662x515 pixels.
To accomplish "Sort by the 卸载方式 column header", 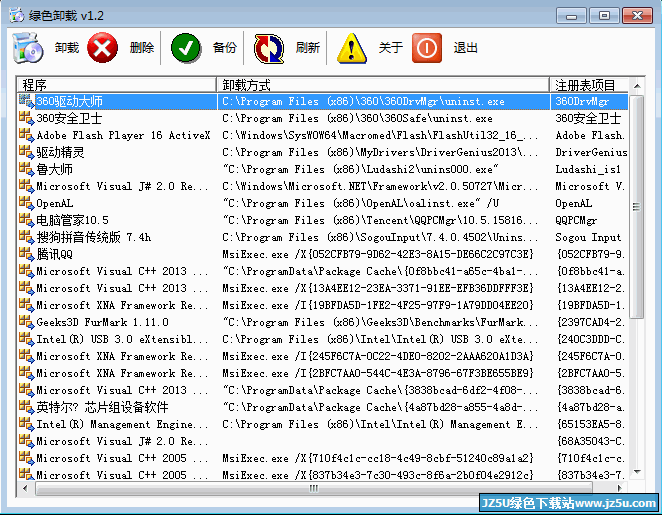I will (x=383, y=85).
